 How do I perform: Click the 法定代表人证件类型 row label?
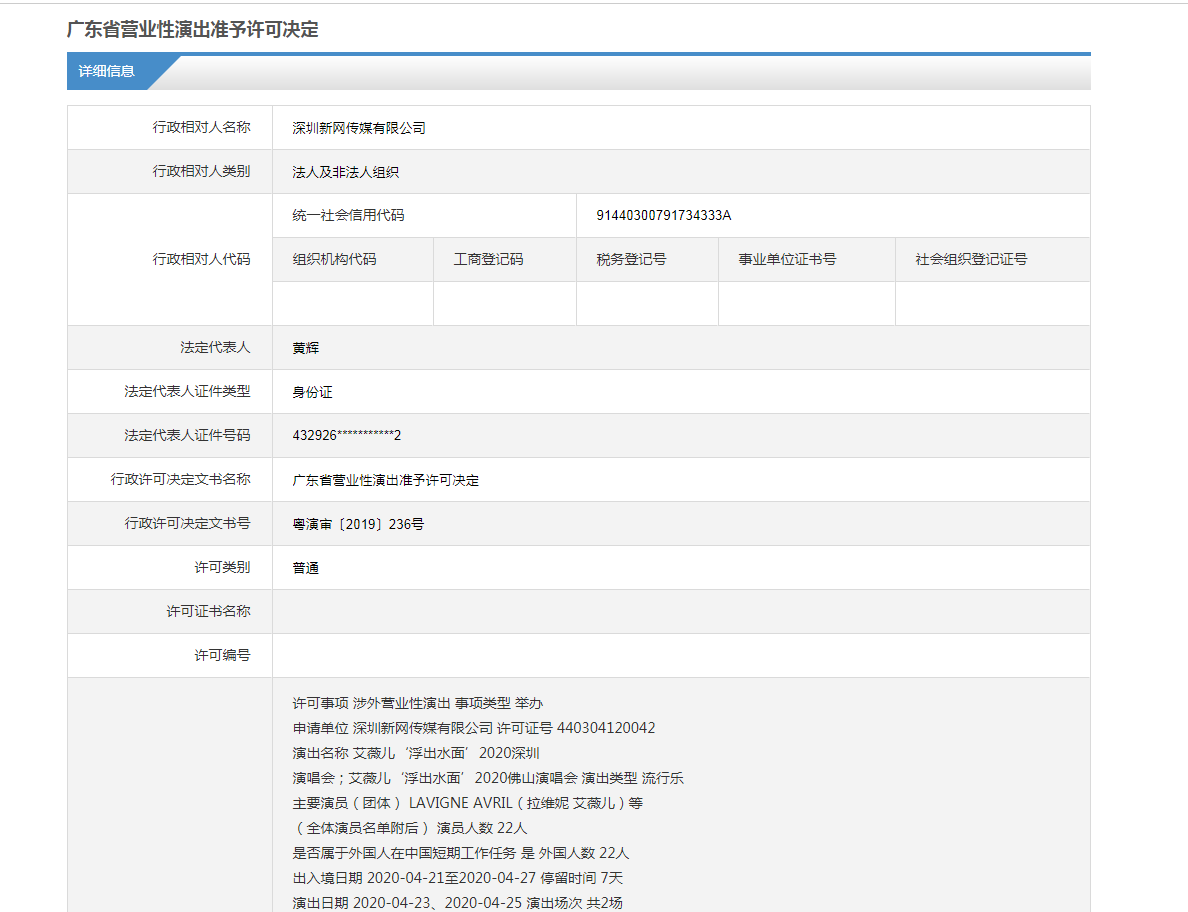(187, 392)
